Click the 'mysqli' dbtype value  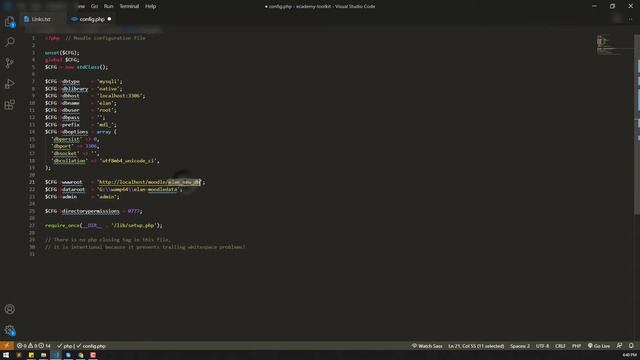coord(109,82)
